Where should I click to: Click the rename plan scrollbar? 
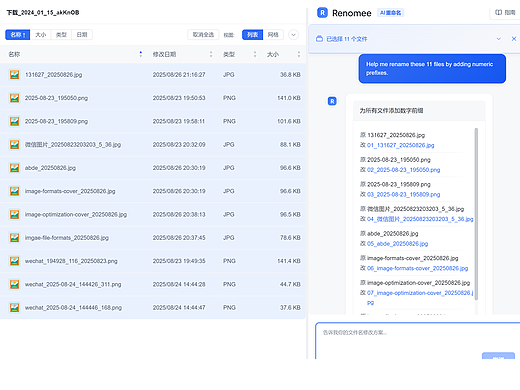pos(476,214)
